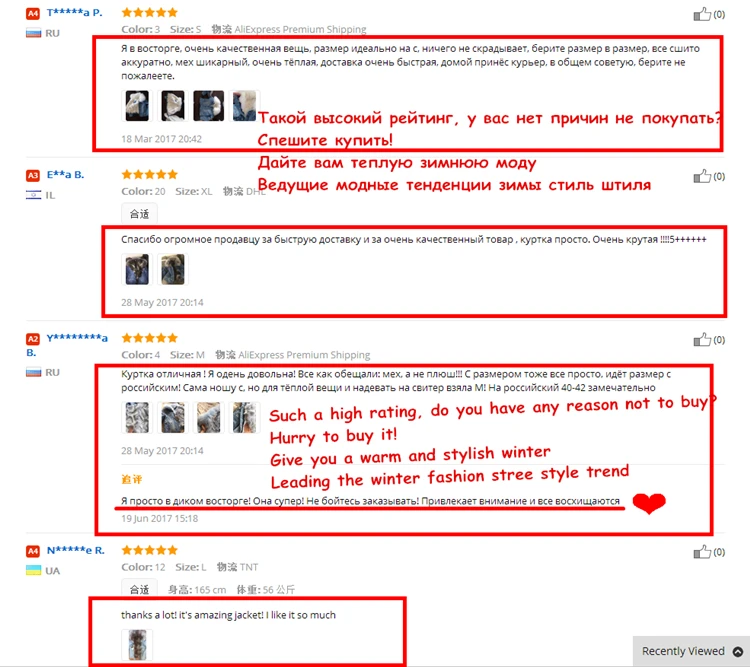Expand the Recently Viewed panel arrow

(x=738, y=651)
